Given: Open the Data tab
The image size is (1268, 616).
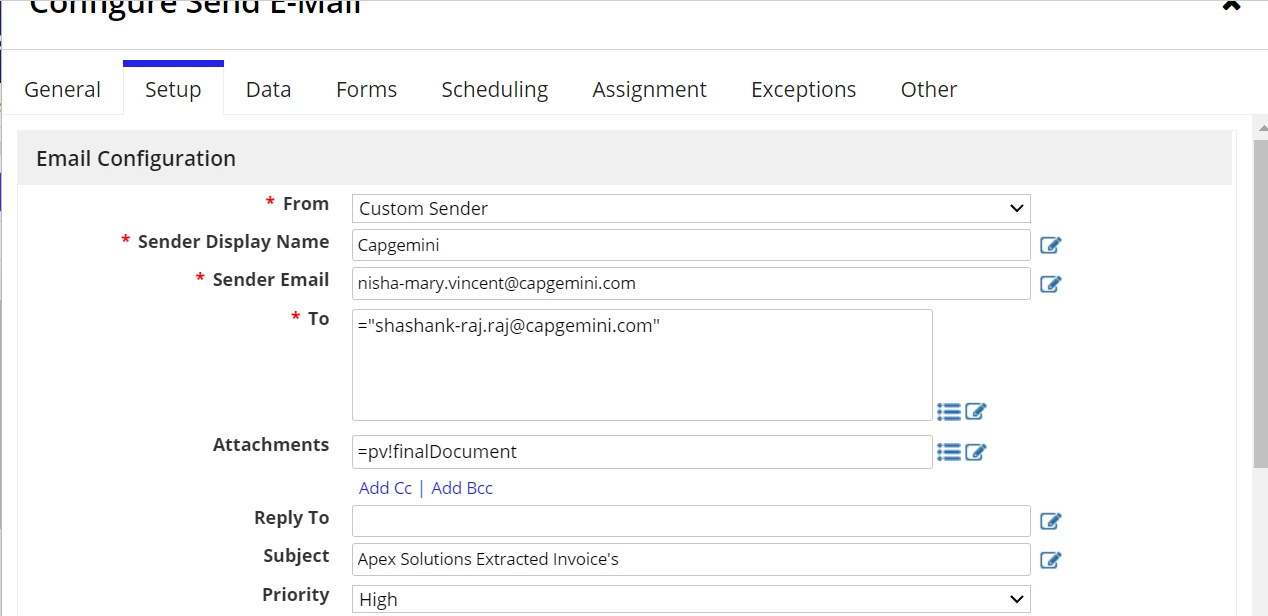Looking at the screenshot, I should (x=268, y=89).
